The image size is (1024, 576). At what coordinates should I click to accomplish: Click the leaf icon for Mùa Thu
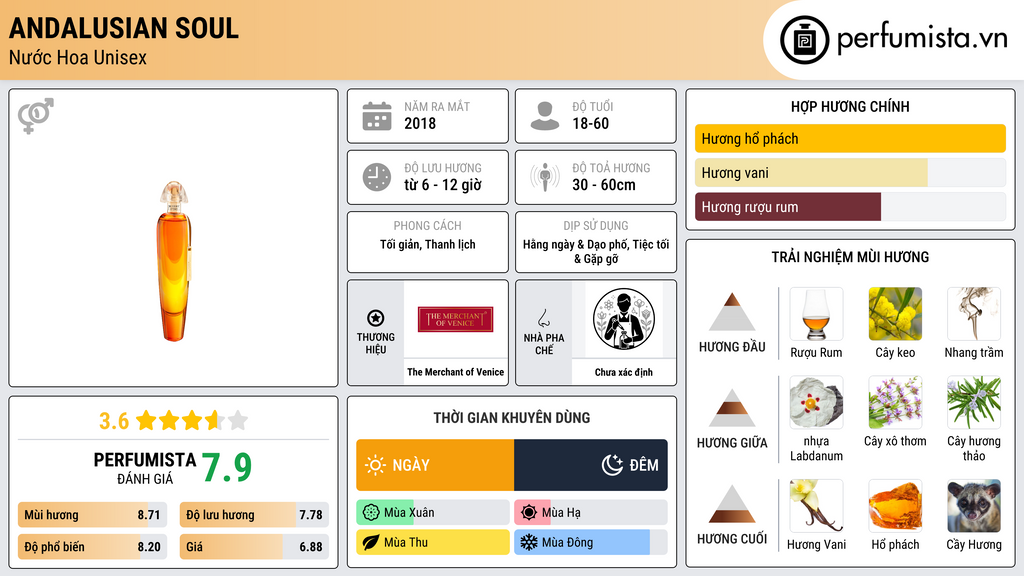point(371,542)
